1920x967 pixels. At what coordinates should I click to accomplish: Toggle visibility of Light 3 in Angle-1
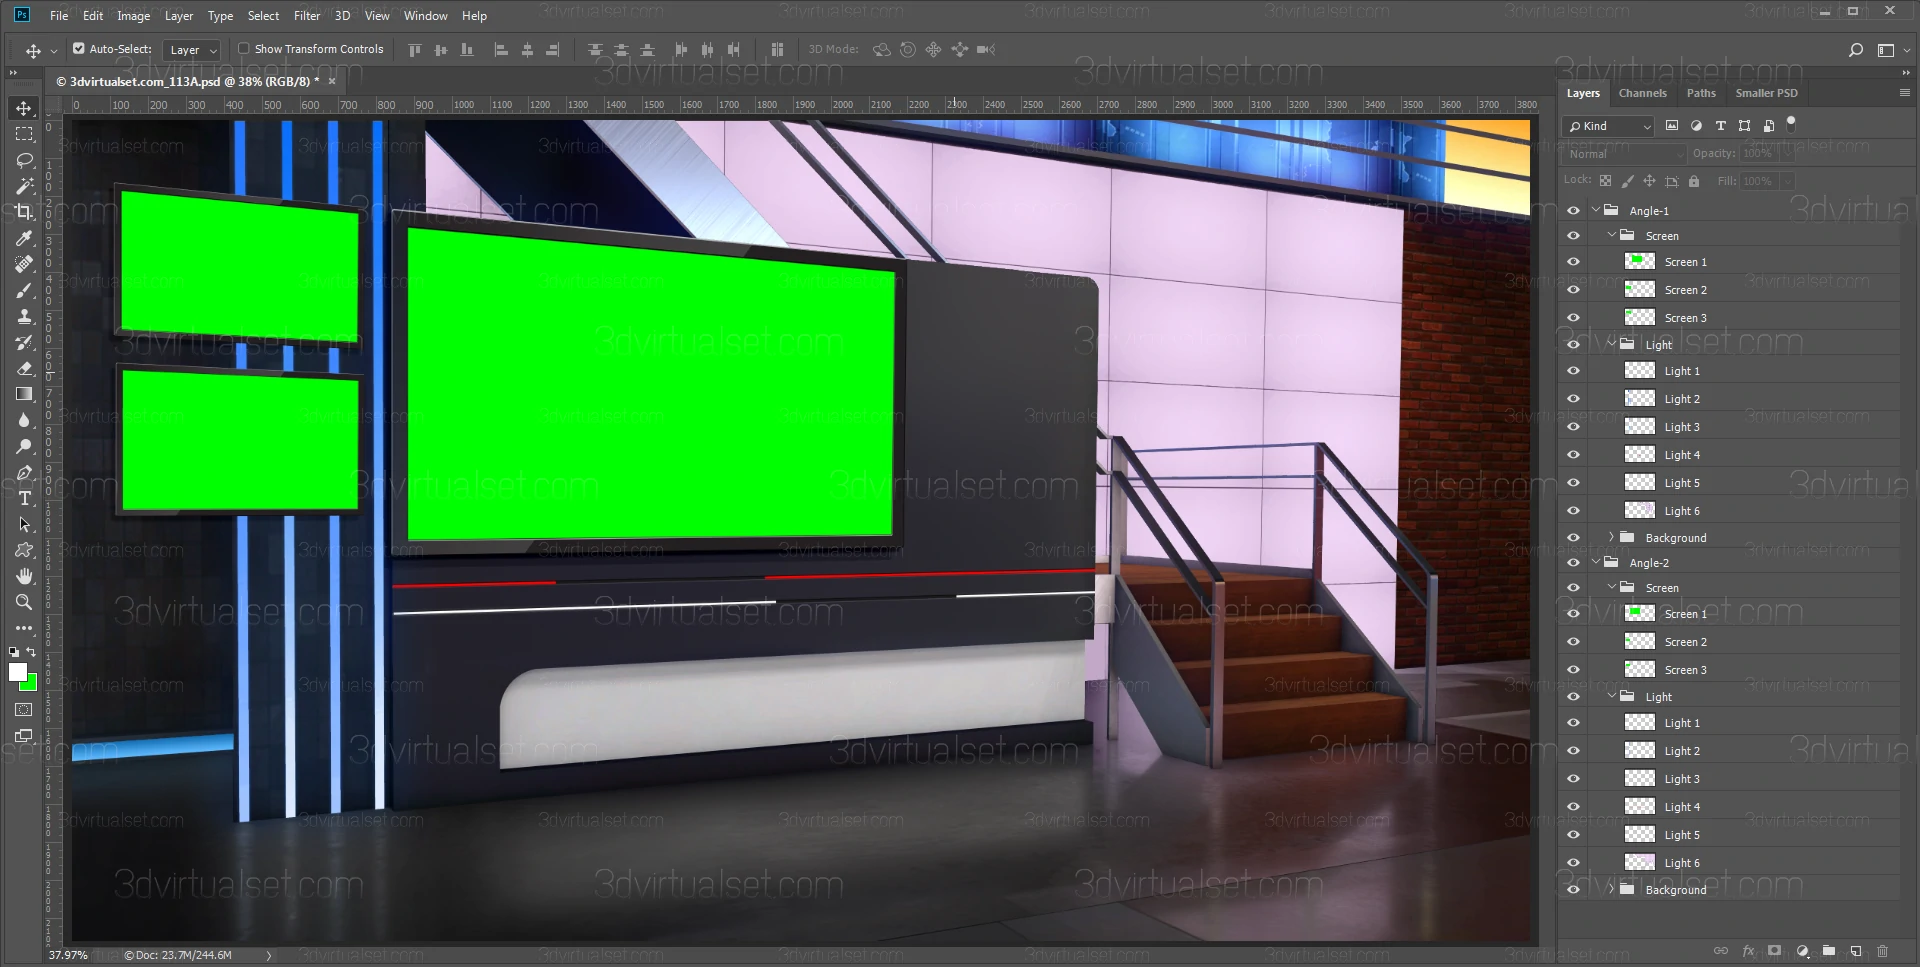click(x=1573, y=426)
